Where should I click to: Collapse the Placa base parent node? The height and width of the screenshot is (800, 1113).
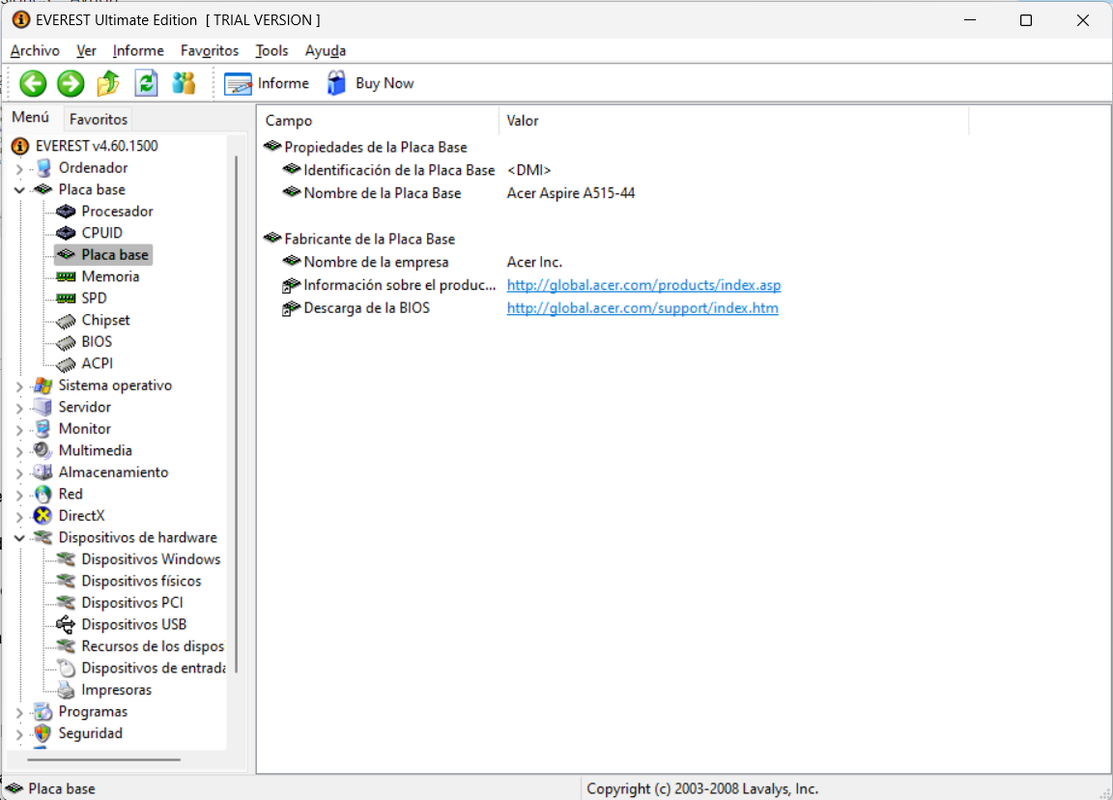(19, 190)
